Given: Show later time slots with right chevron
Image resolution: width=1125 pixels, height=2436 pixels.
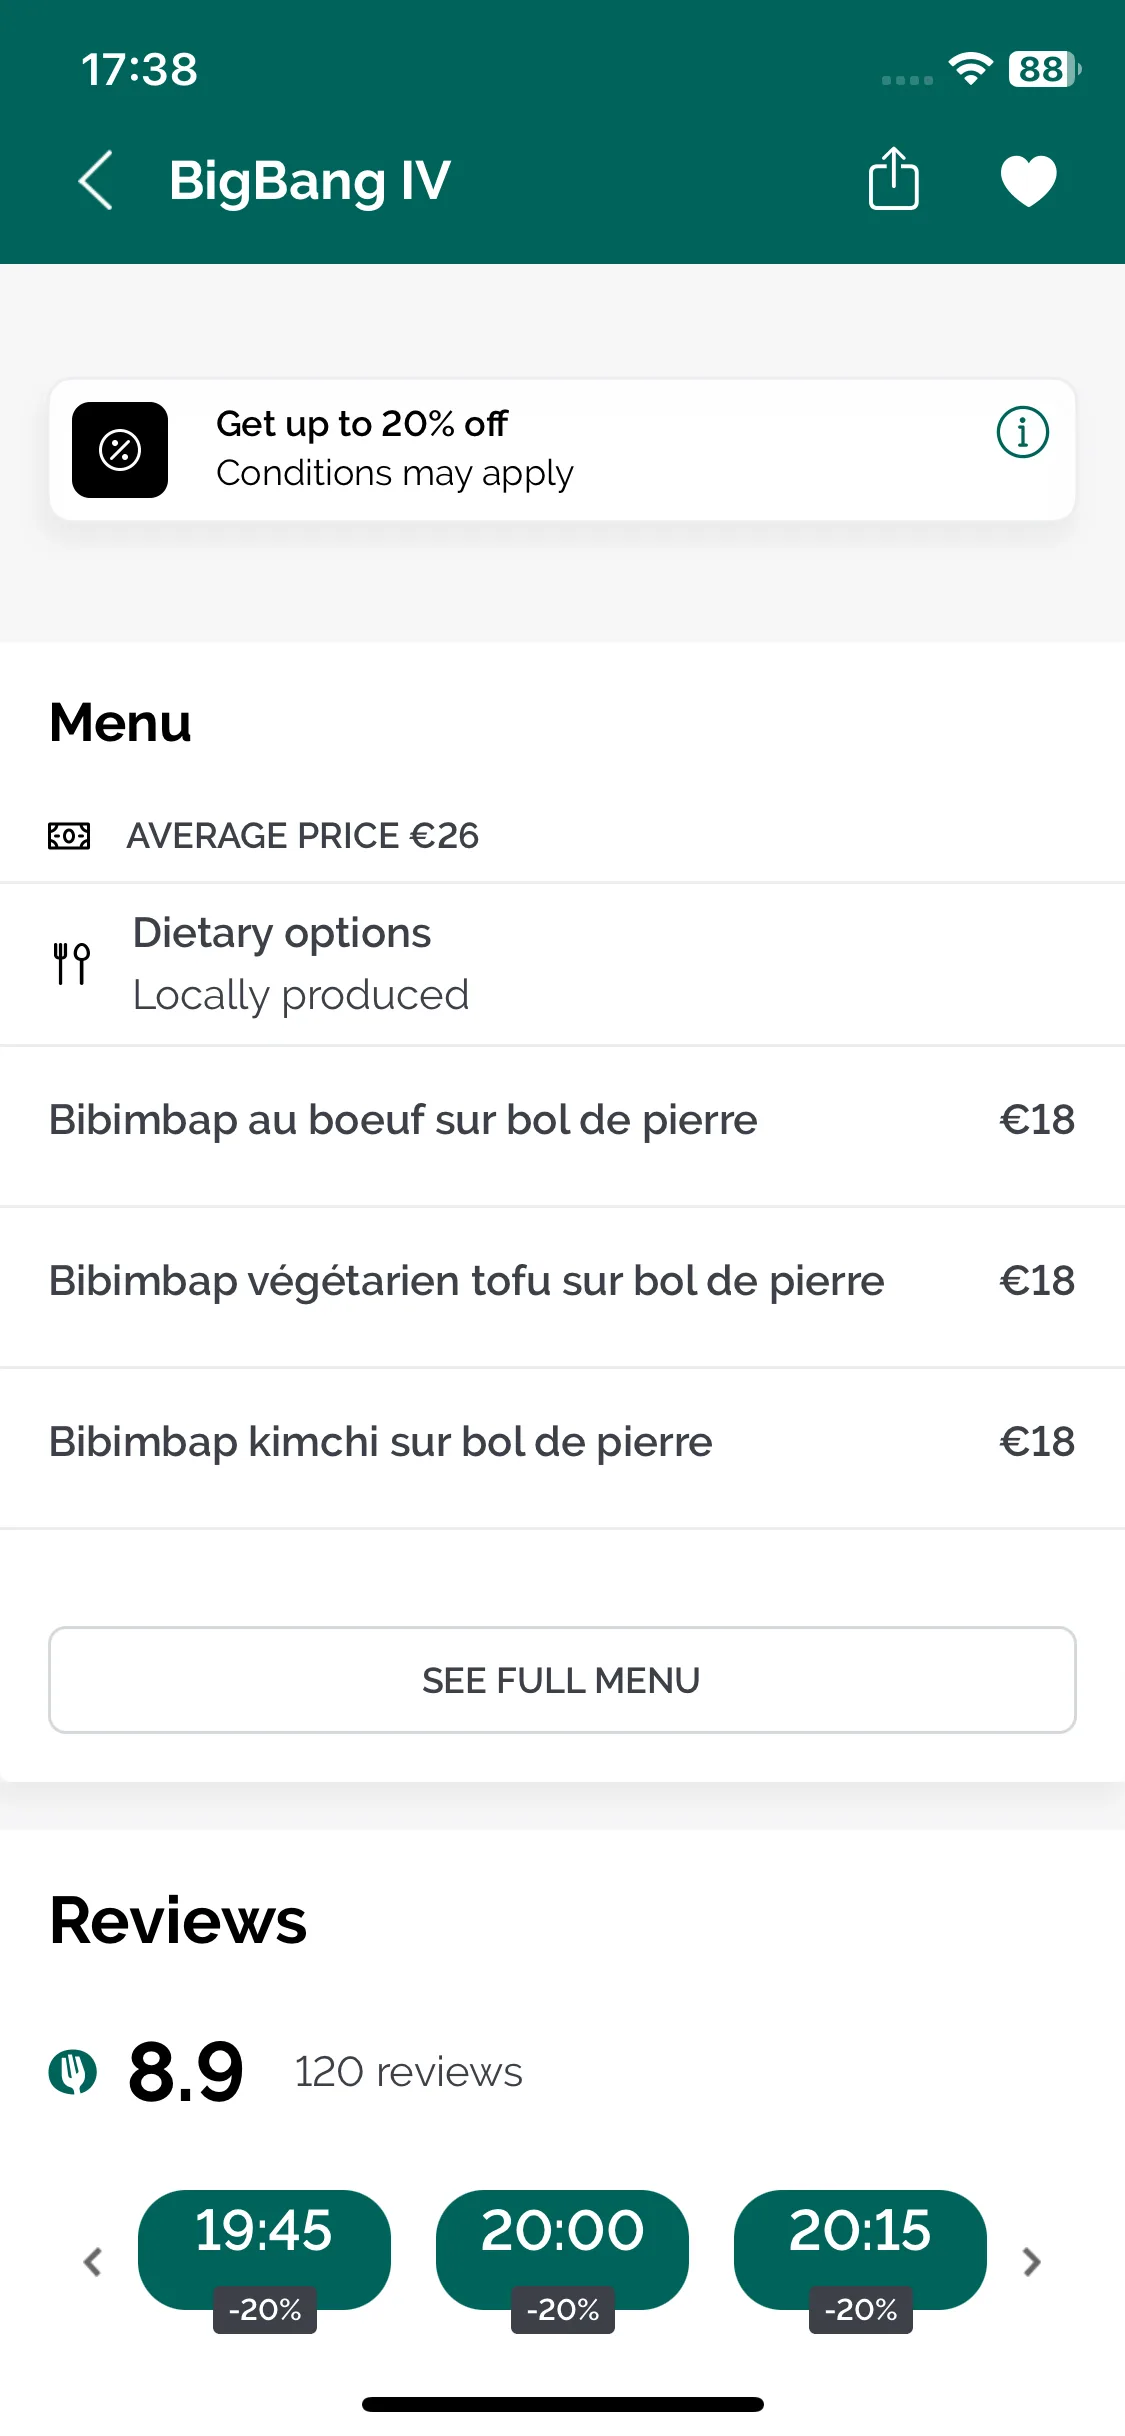Looking at the screenshot, I should [x=1032, y=2261].
